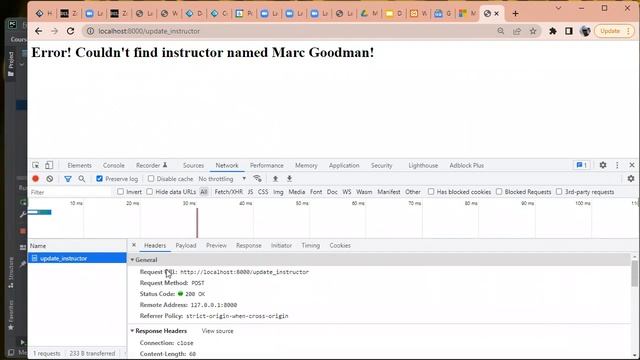Check Blocked Requests
This screenshot has height=360, width=640.
coord(499,191)
